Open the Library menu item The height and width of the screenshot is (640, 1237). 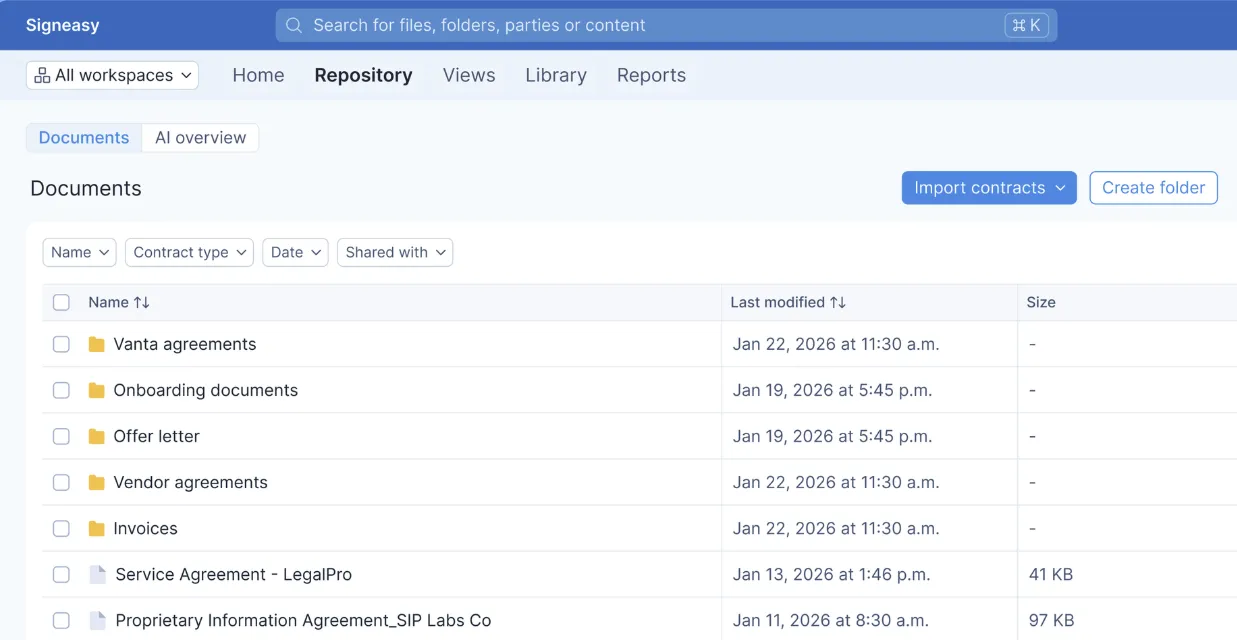point(556,75)
